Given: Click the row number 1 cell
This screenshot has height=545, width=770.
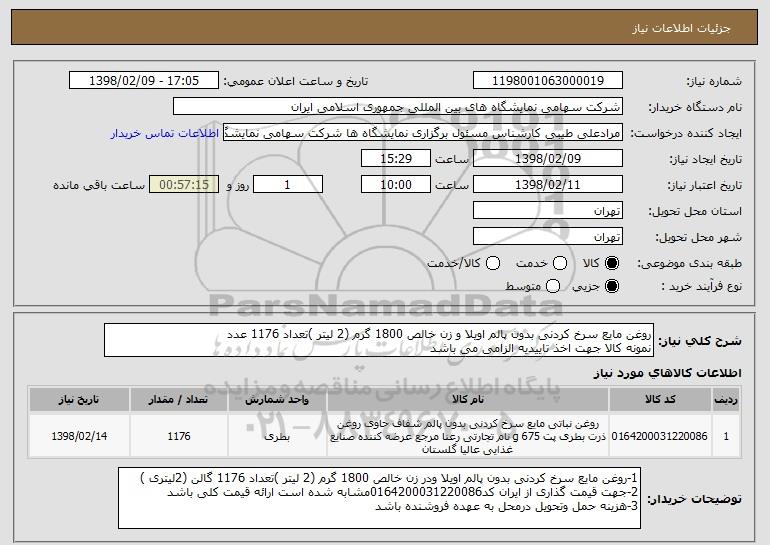Looking at the screenshot, I should click(x=726, y=436).
